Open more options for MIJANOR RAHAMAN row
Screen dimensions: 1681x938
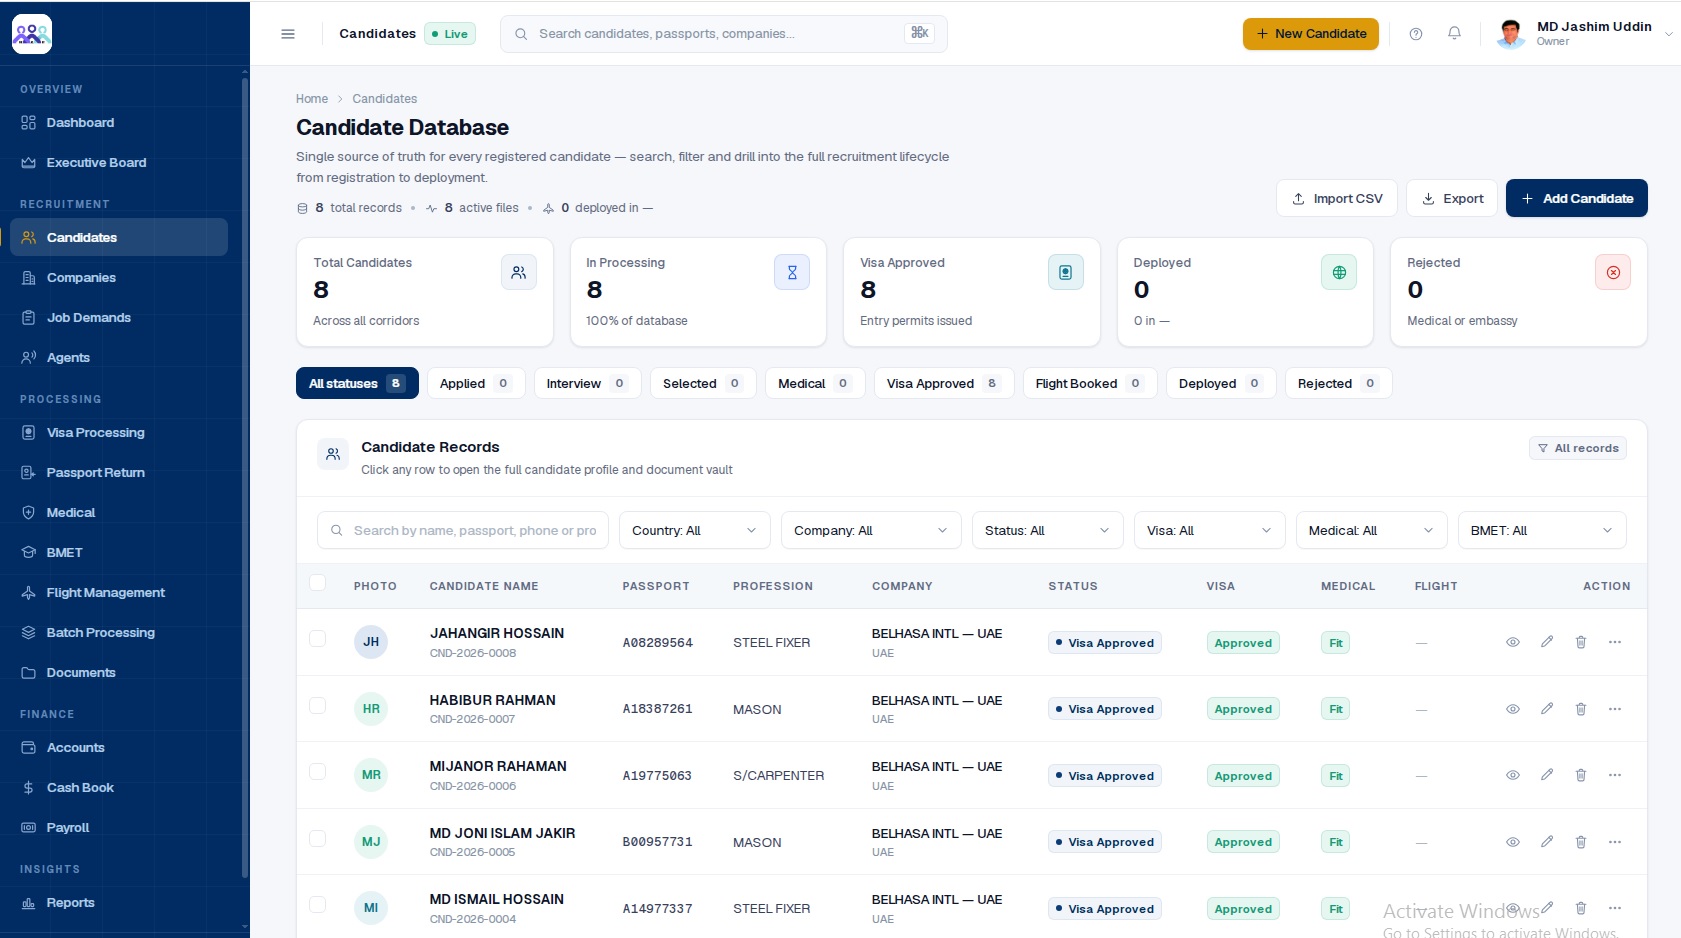click(x=1615, y=775)
